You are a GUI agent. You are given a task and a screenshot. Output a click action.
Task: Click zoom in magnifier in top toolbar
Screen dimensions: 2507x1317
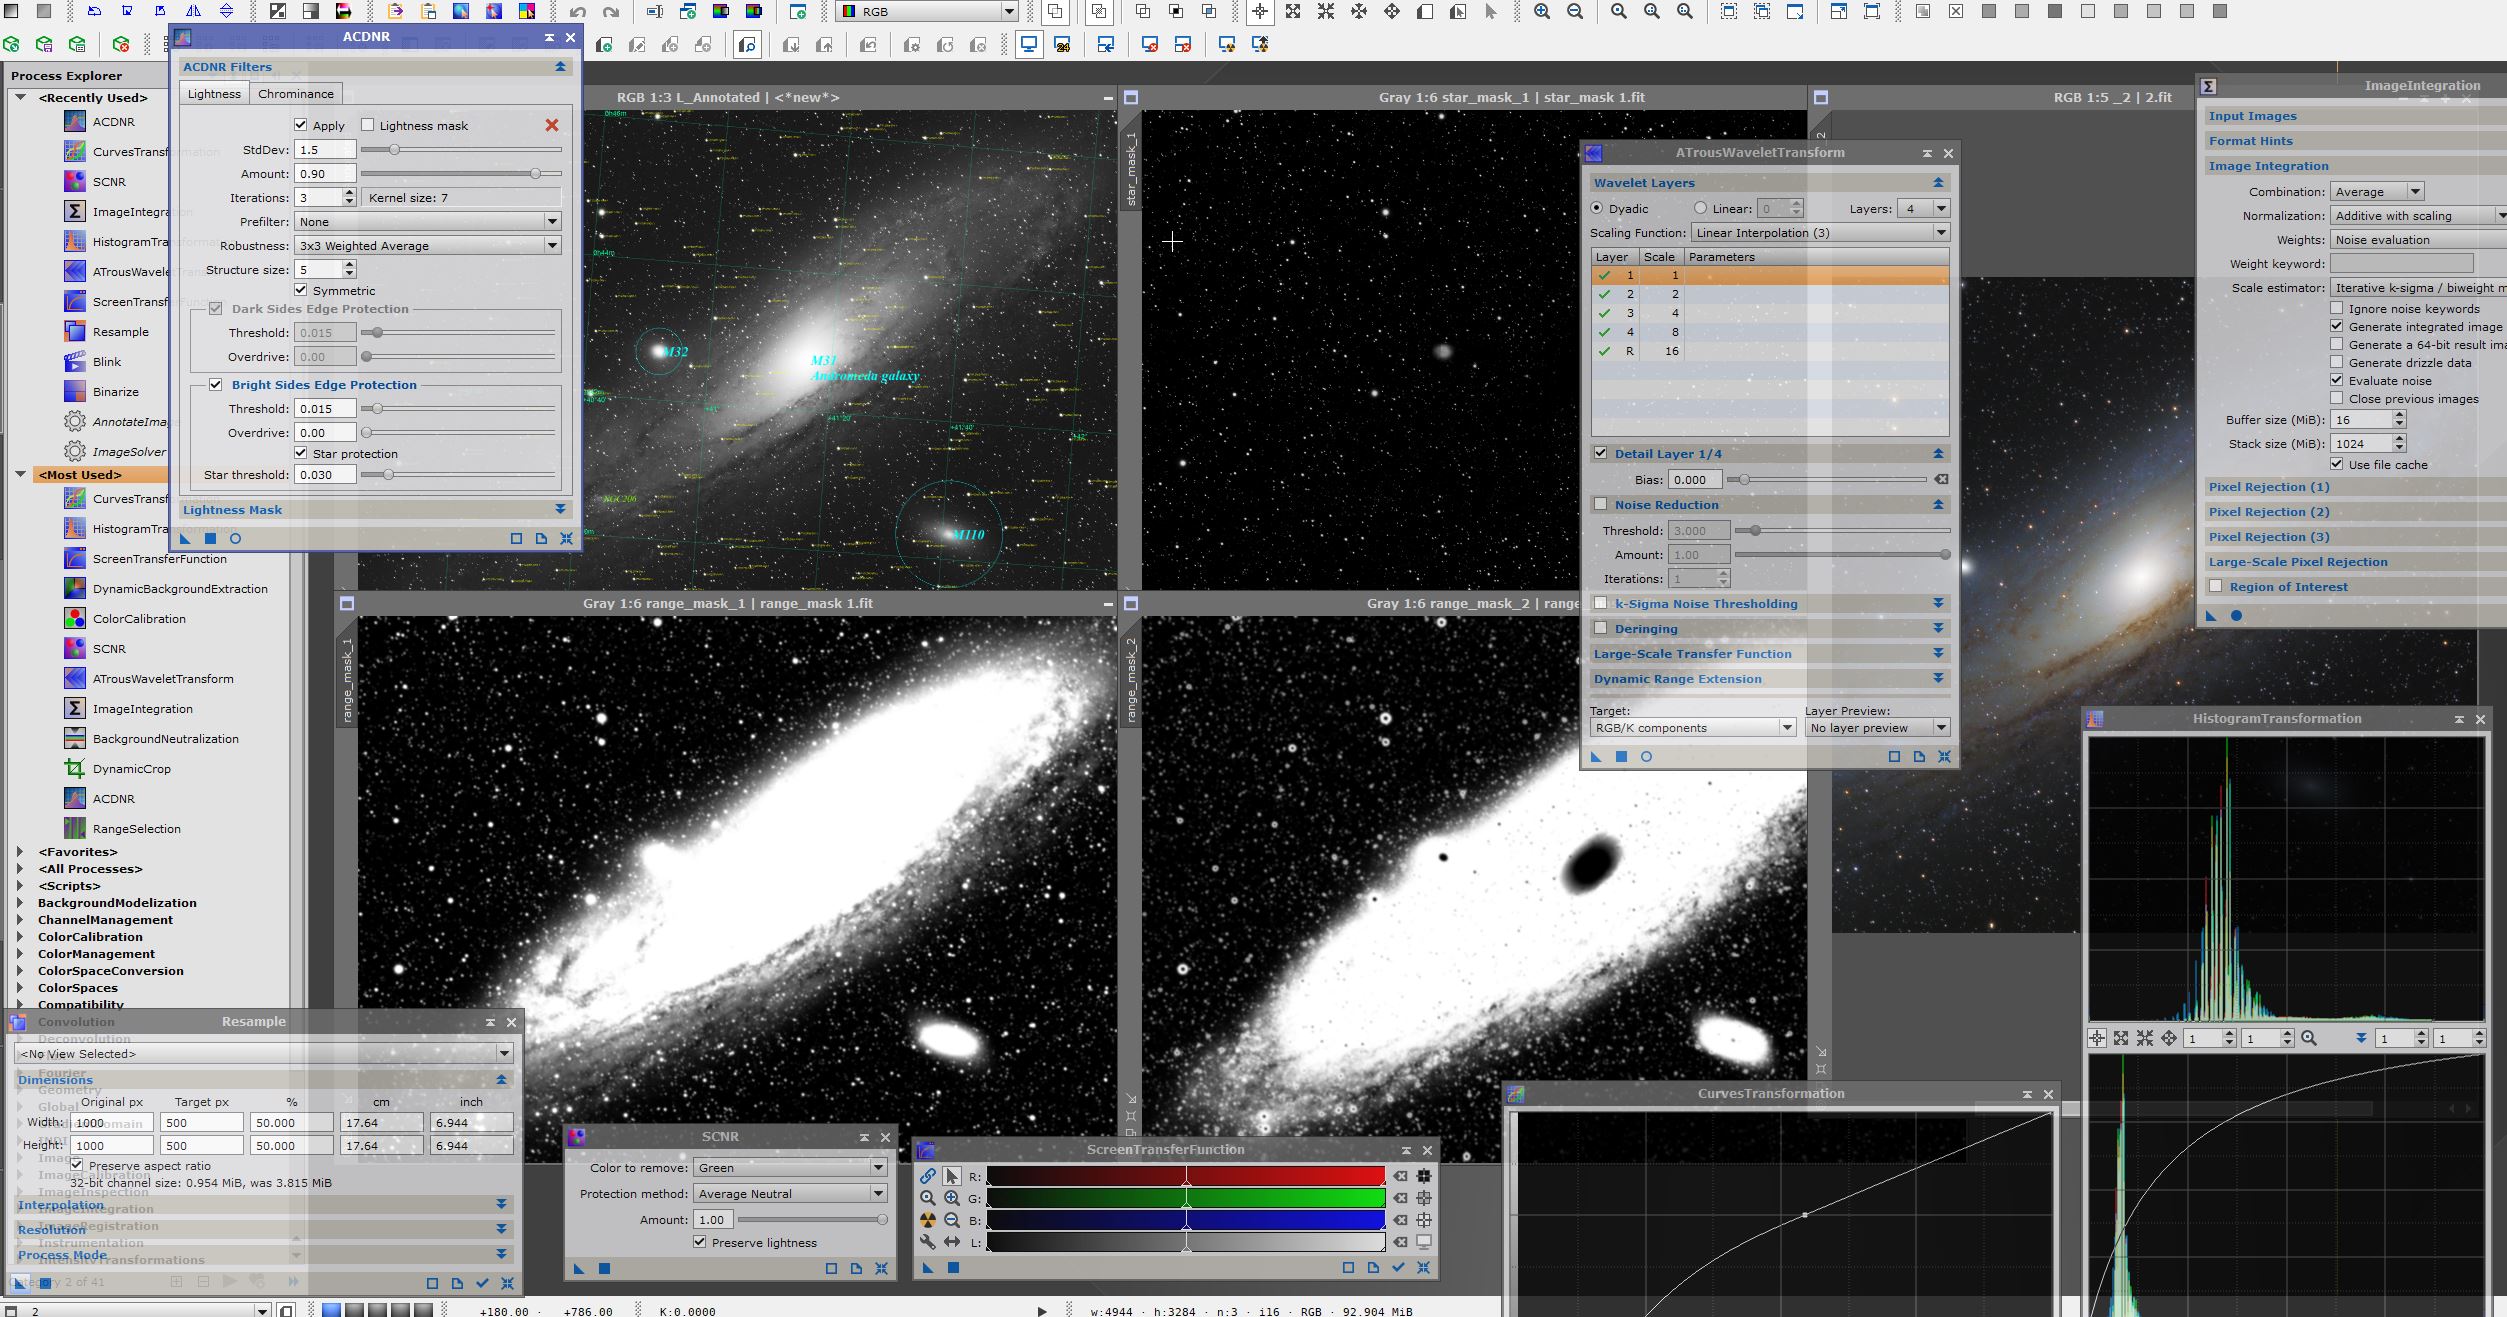pos(1542,12)
